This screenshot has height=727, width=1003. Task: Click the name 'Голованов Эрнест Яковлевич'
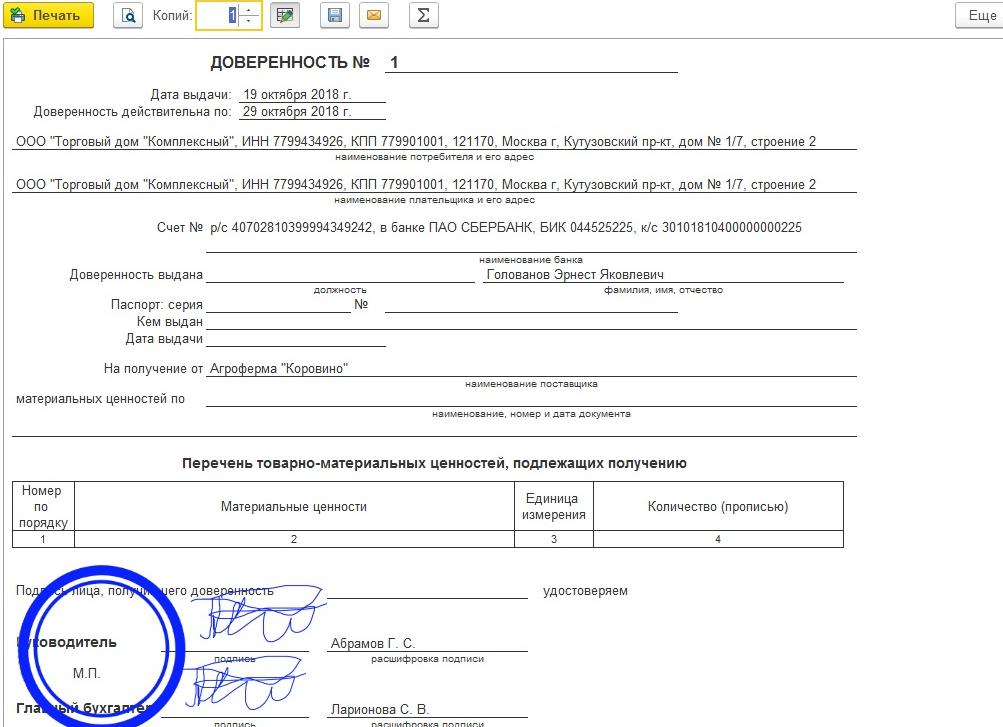[x=575, y=274]
